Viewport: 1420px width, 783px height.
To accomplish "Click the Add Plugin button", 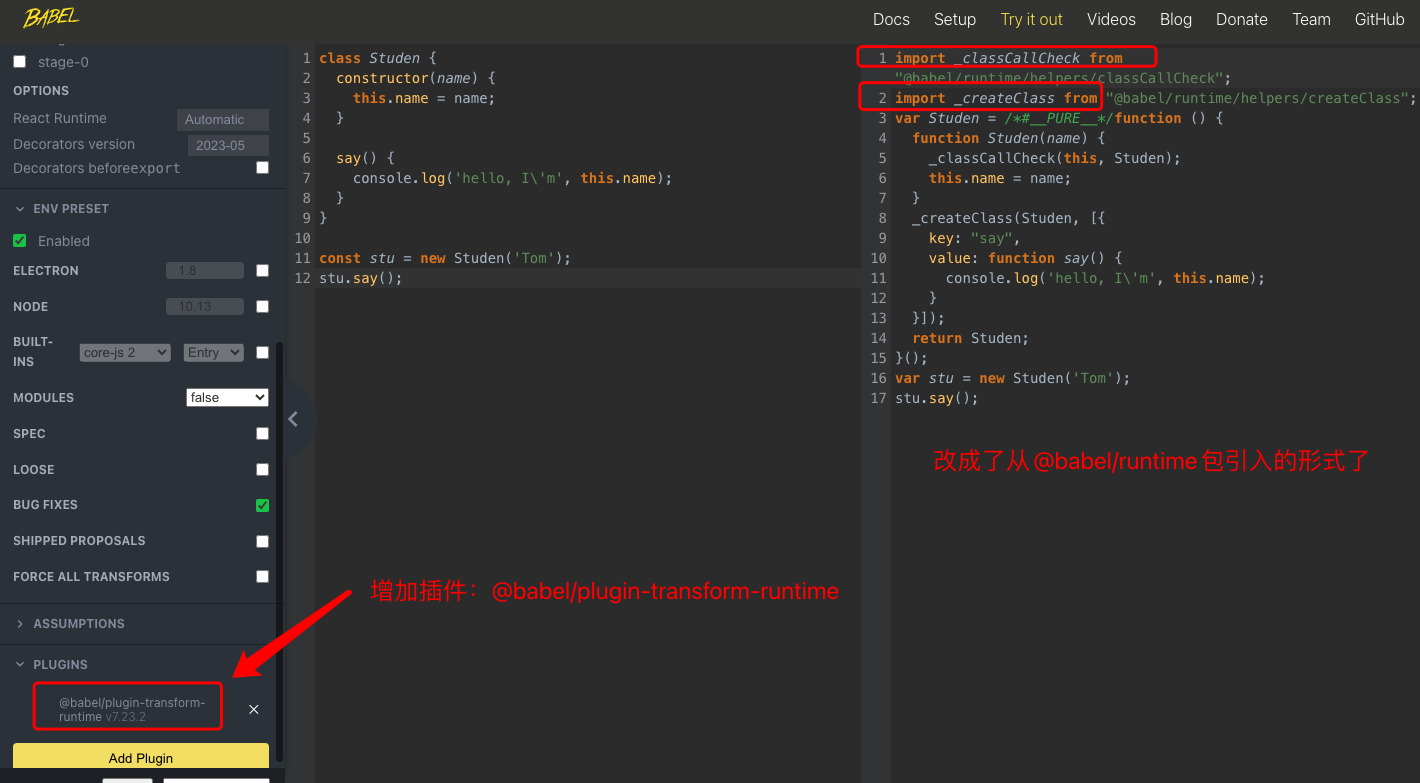I will pos(141,757).
